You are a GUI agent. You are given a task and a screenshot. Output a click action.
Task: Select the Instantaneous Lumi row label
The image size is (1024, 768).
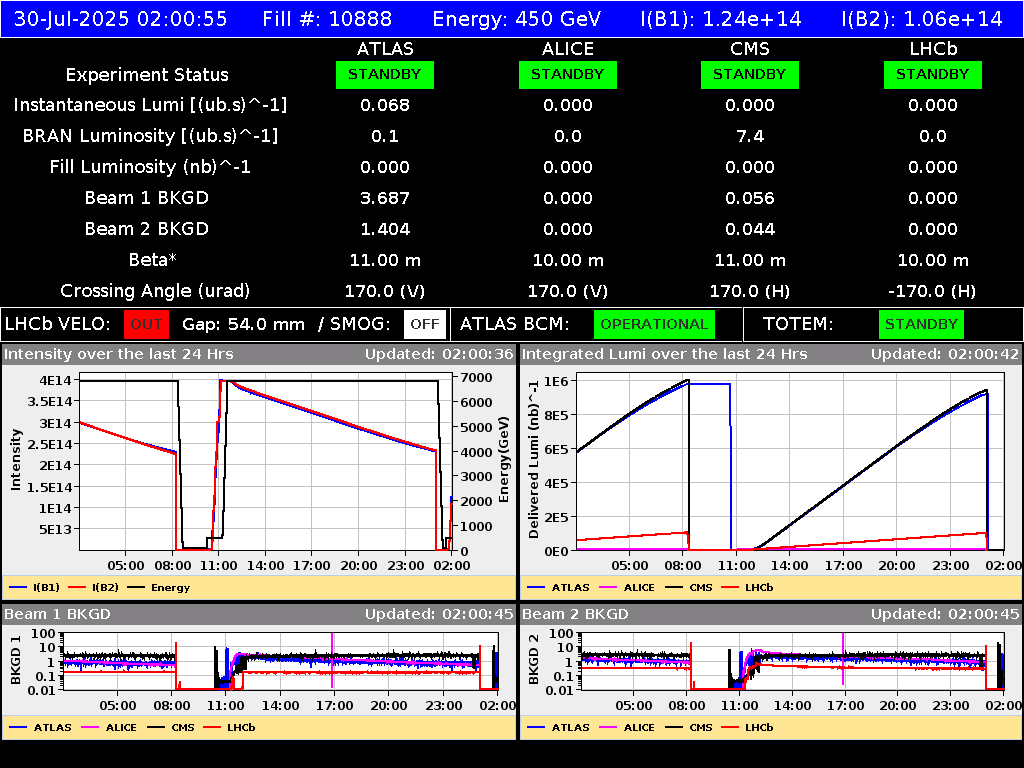pyautogui.click(x=150, y=105)
